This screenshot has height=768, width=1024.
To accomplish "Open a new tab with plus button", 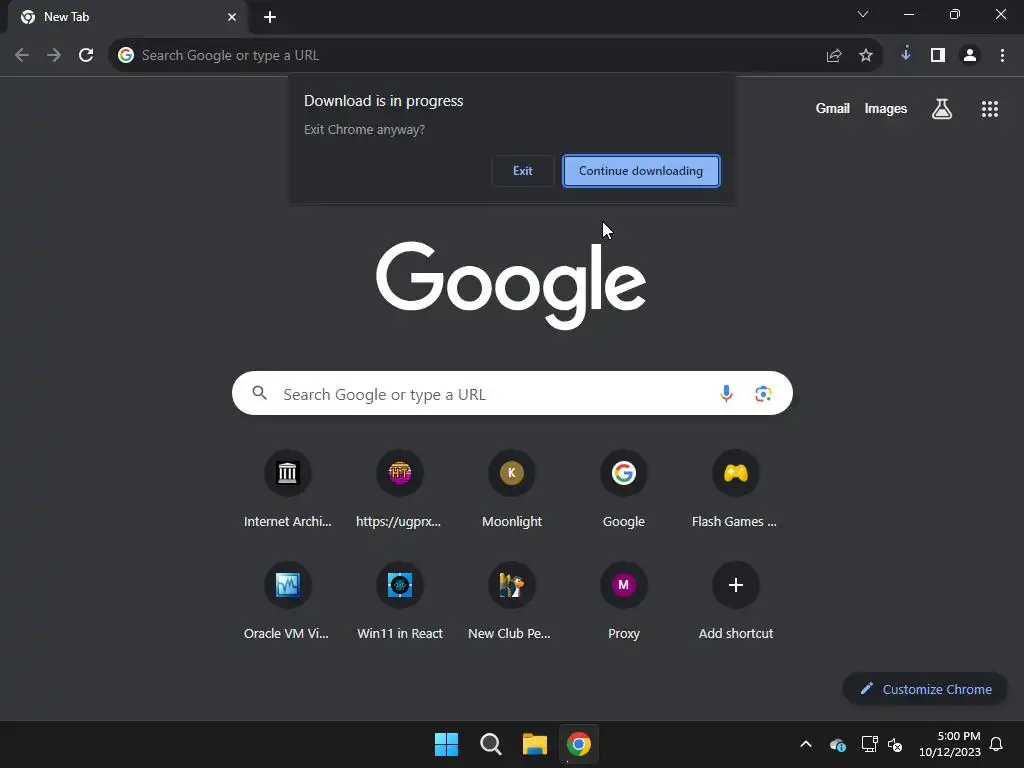I will 270,18.
